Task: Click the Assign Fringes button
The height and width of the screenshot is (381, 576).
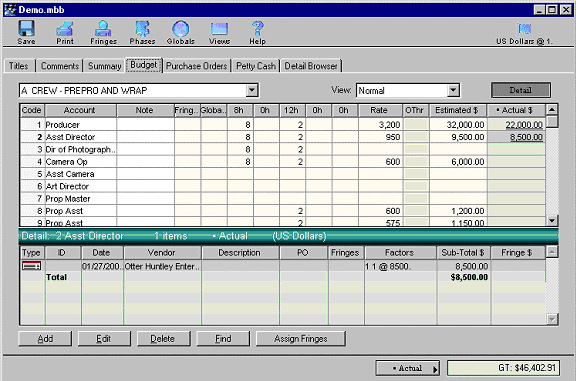Action: pyautogui.click(x=300, y=338)
